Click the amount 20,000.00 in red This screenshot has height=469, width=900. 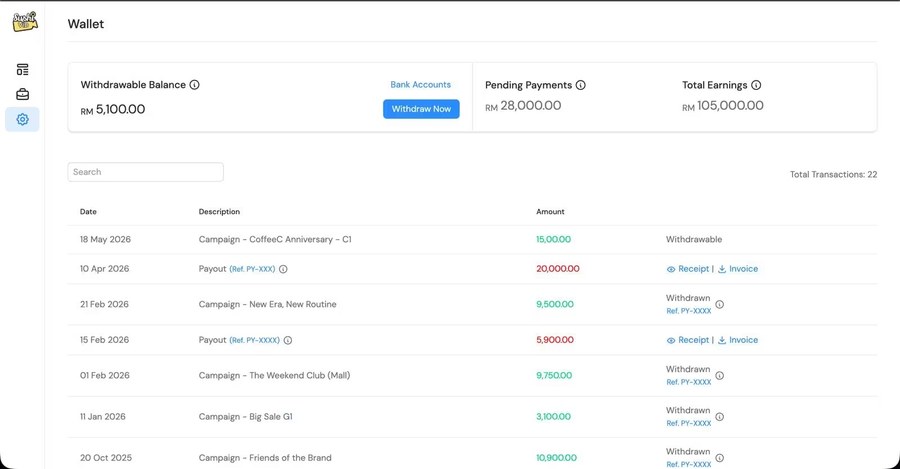[558, 269]
